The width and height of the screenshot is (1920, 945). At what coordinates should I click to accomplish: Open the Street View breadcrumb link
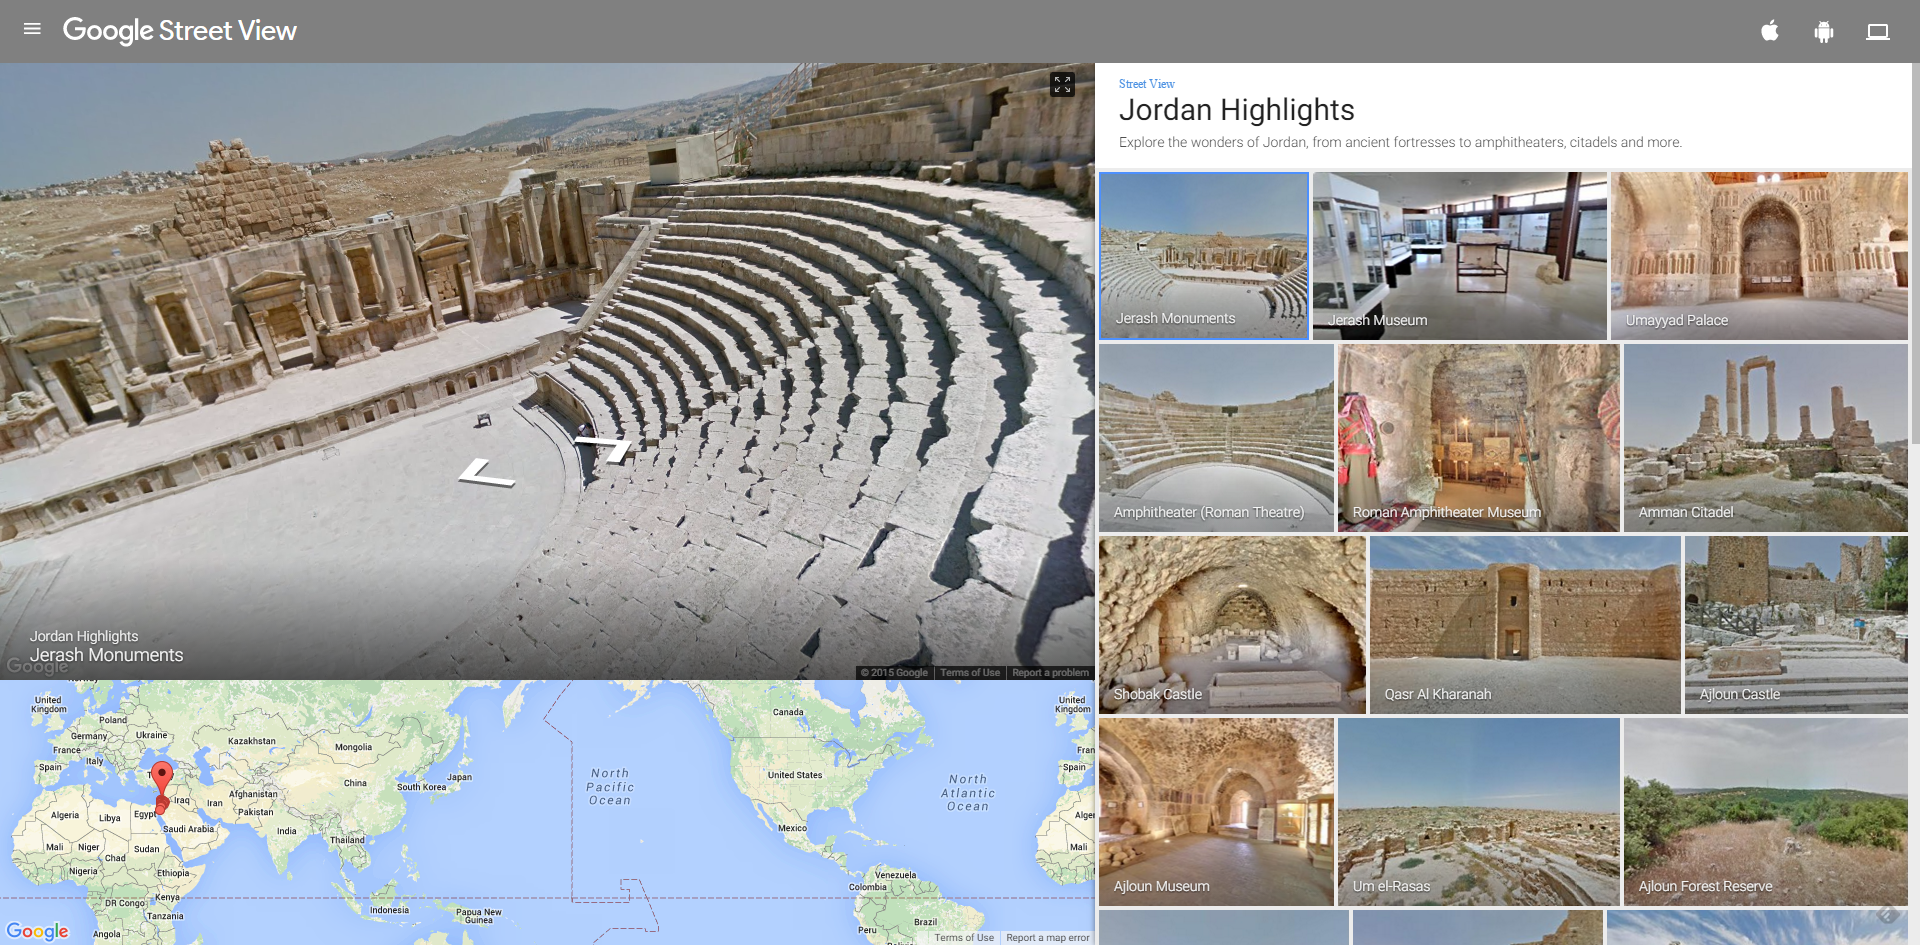[x=1146, y=84]
